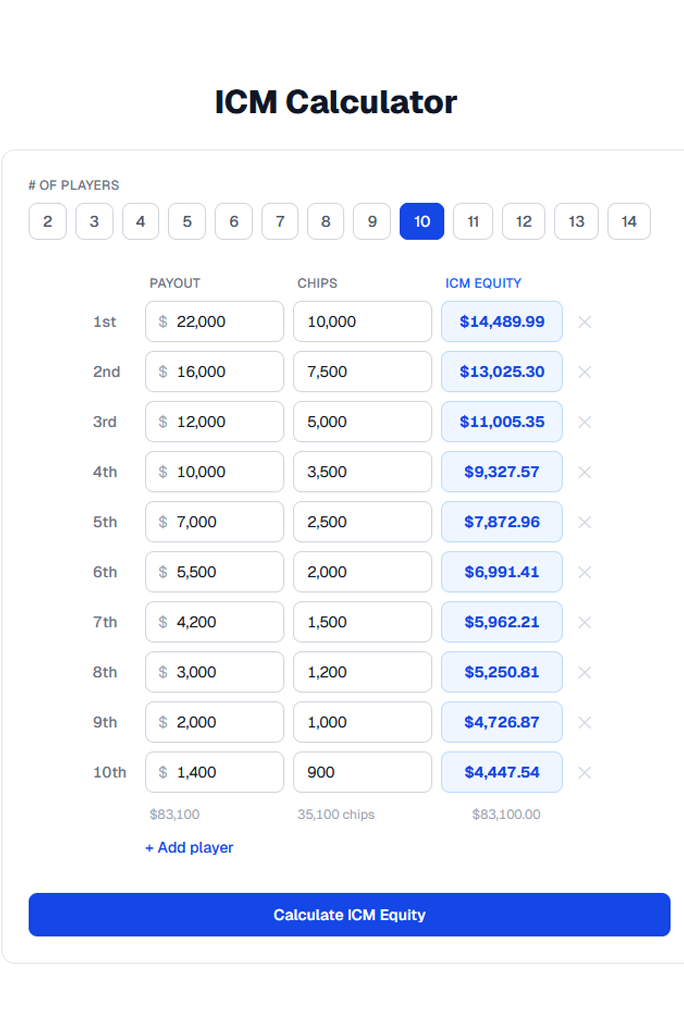Remove the 6th place player row
684x1026 pixels.
pyautogui.click(x=585, y=572)
